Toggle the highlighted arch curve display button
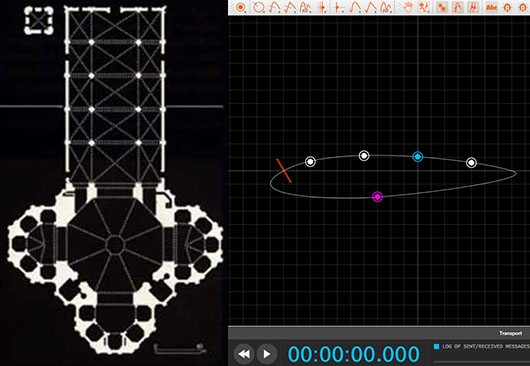Screen dimensions: 530x366 pyautogui.click(x=458, y=7)
